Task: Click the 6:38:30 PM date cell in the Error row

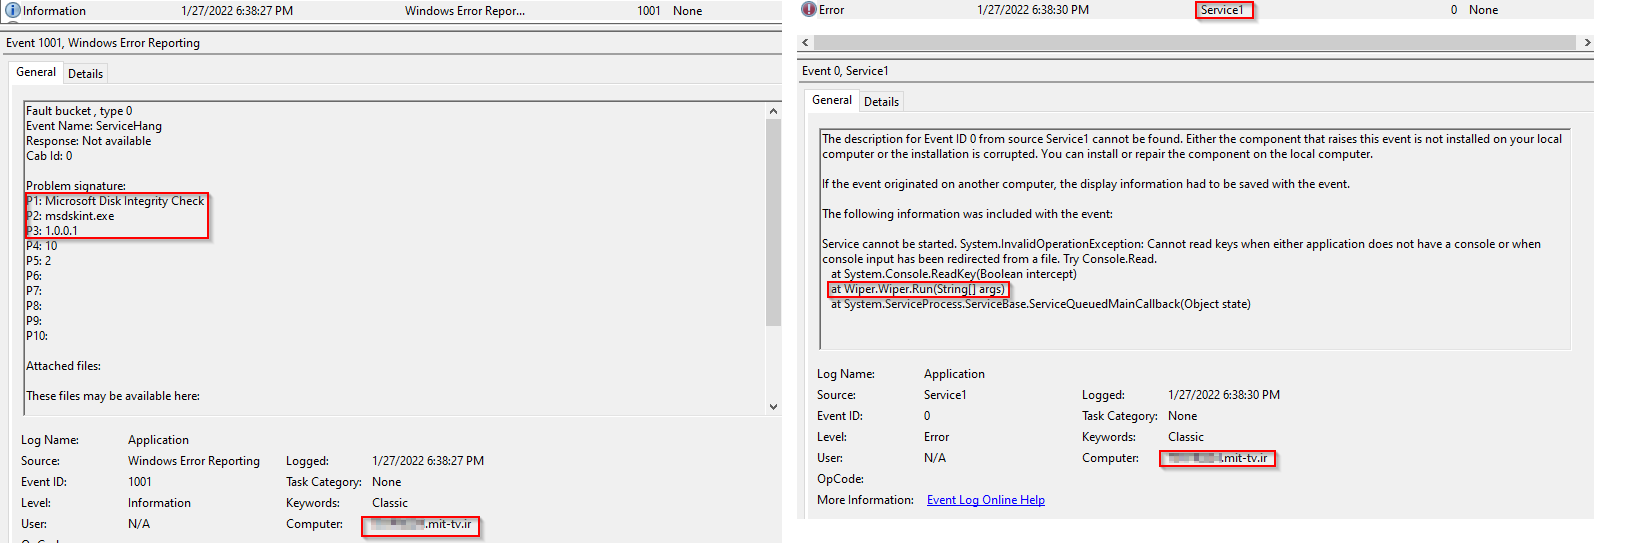Action: (x=1032, y=10)
